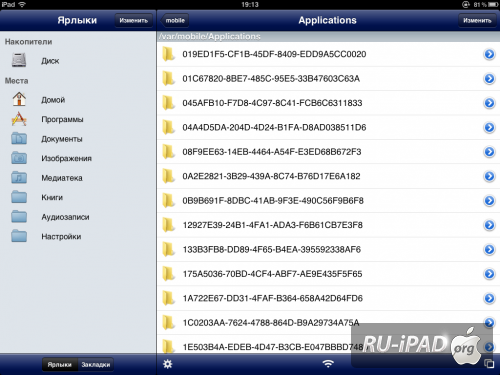Go back to the mobile folder
The height and width of the screenshot is (375, 500).
[x=174, y=20]
